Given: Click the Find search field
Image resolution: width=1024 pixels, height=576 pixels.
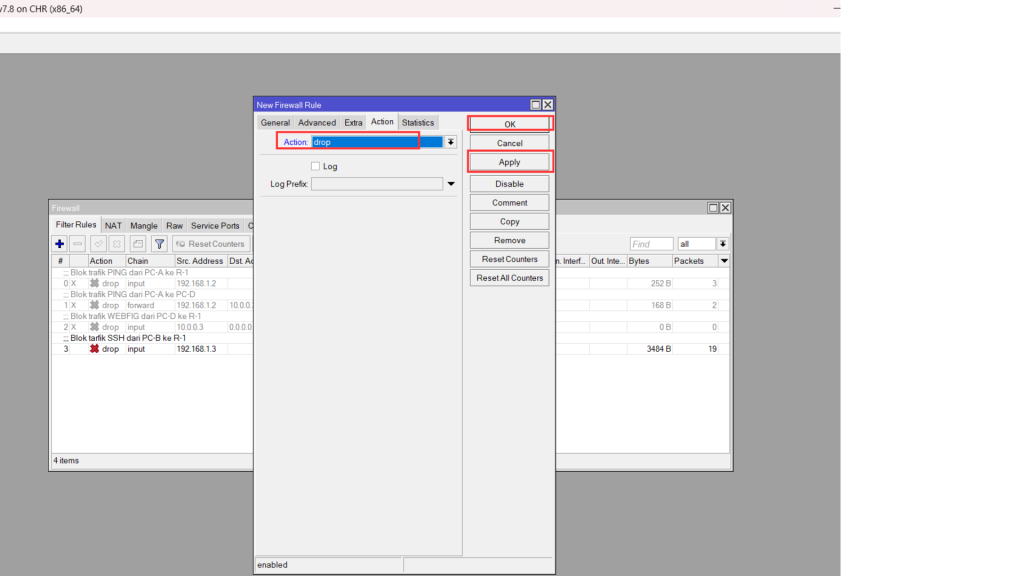Looking at the screenshot, I should (651, 244).
